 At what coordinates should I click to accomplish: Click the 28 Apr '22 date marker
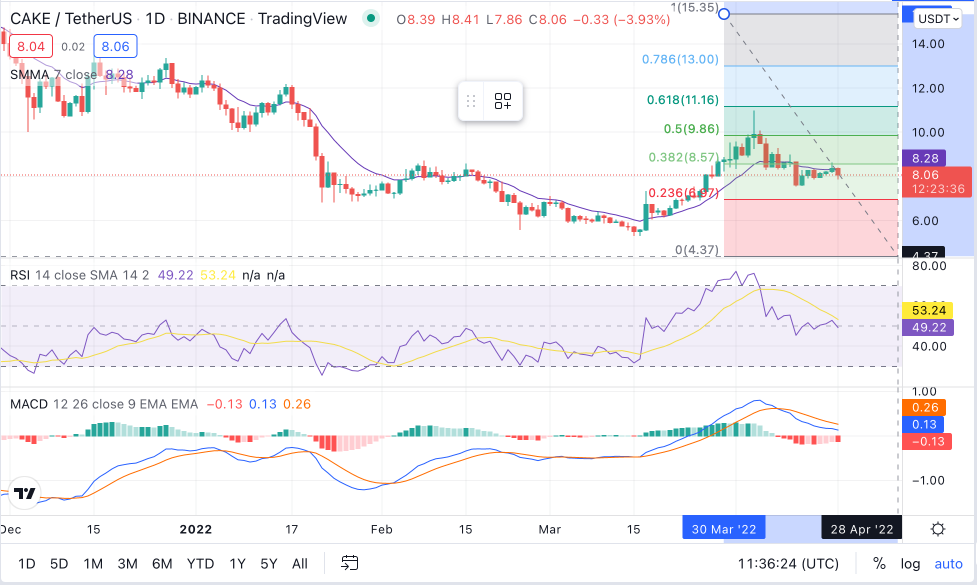click(x=862, y=529)
